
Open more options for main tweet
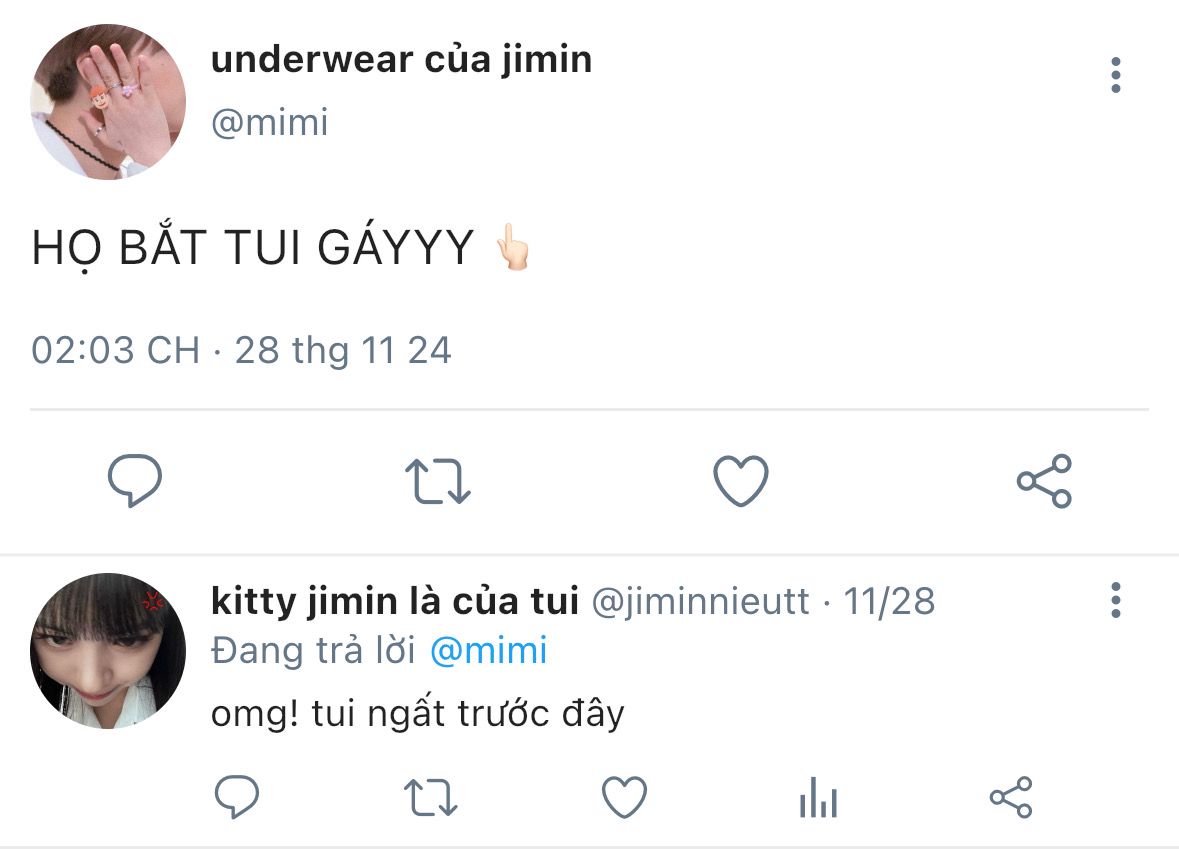pos(1116,76)
